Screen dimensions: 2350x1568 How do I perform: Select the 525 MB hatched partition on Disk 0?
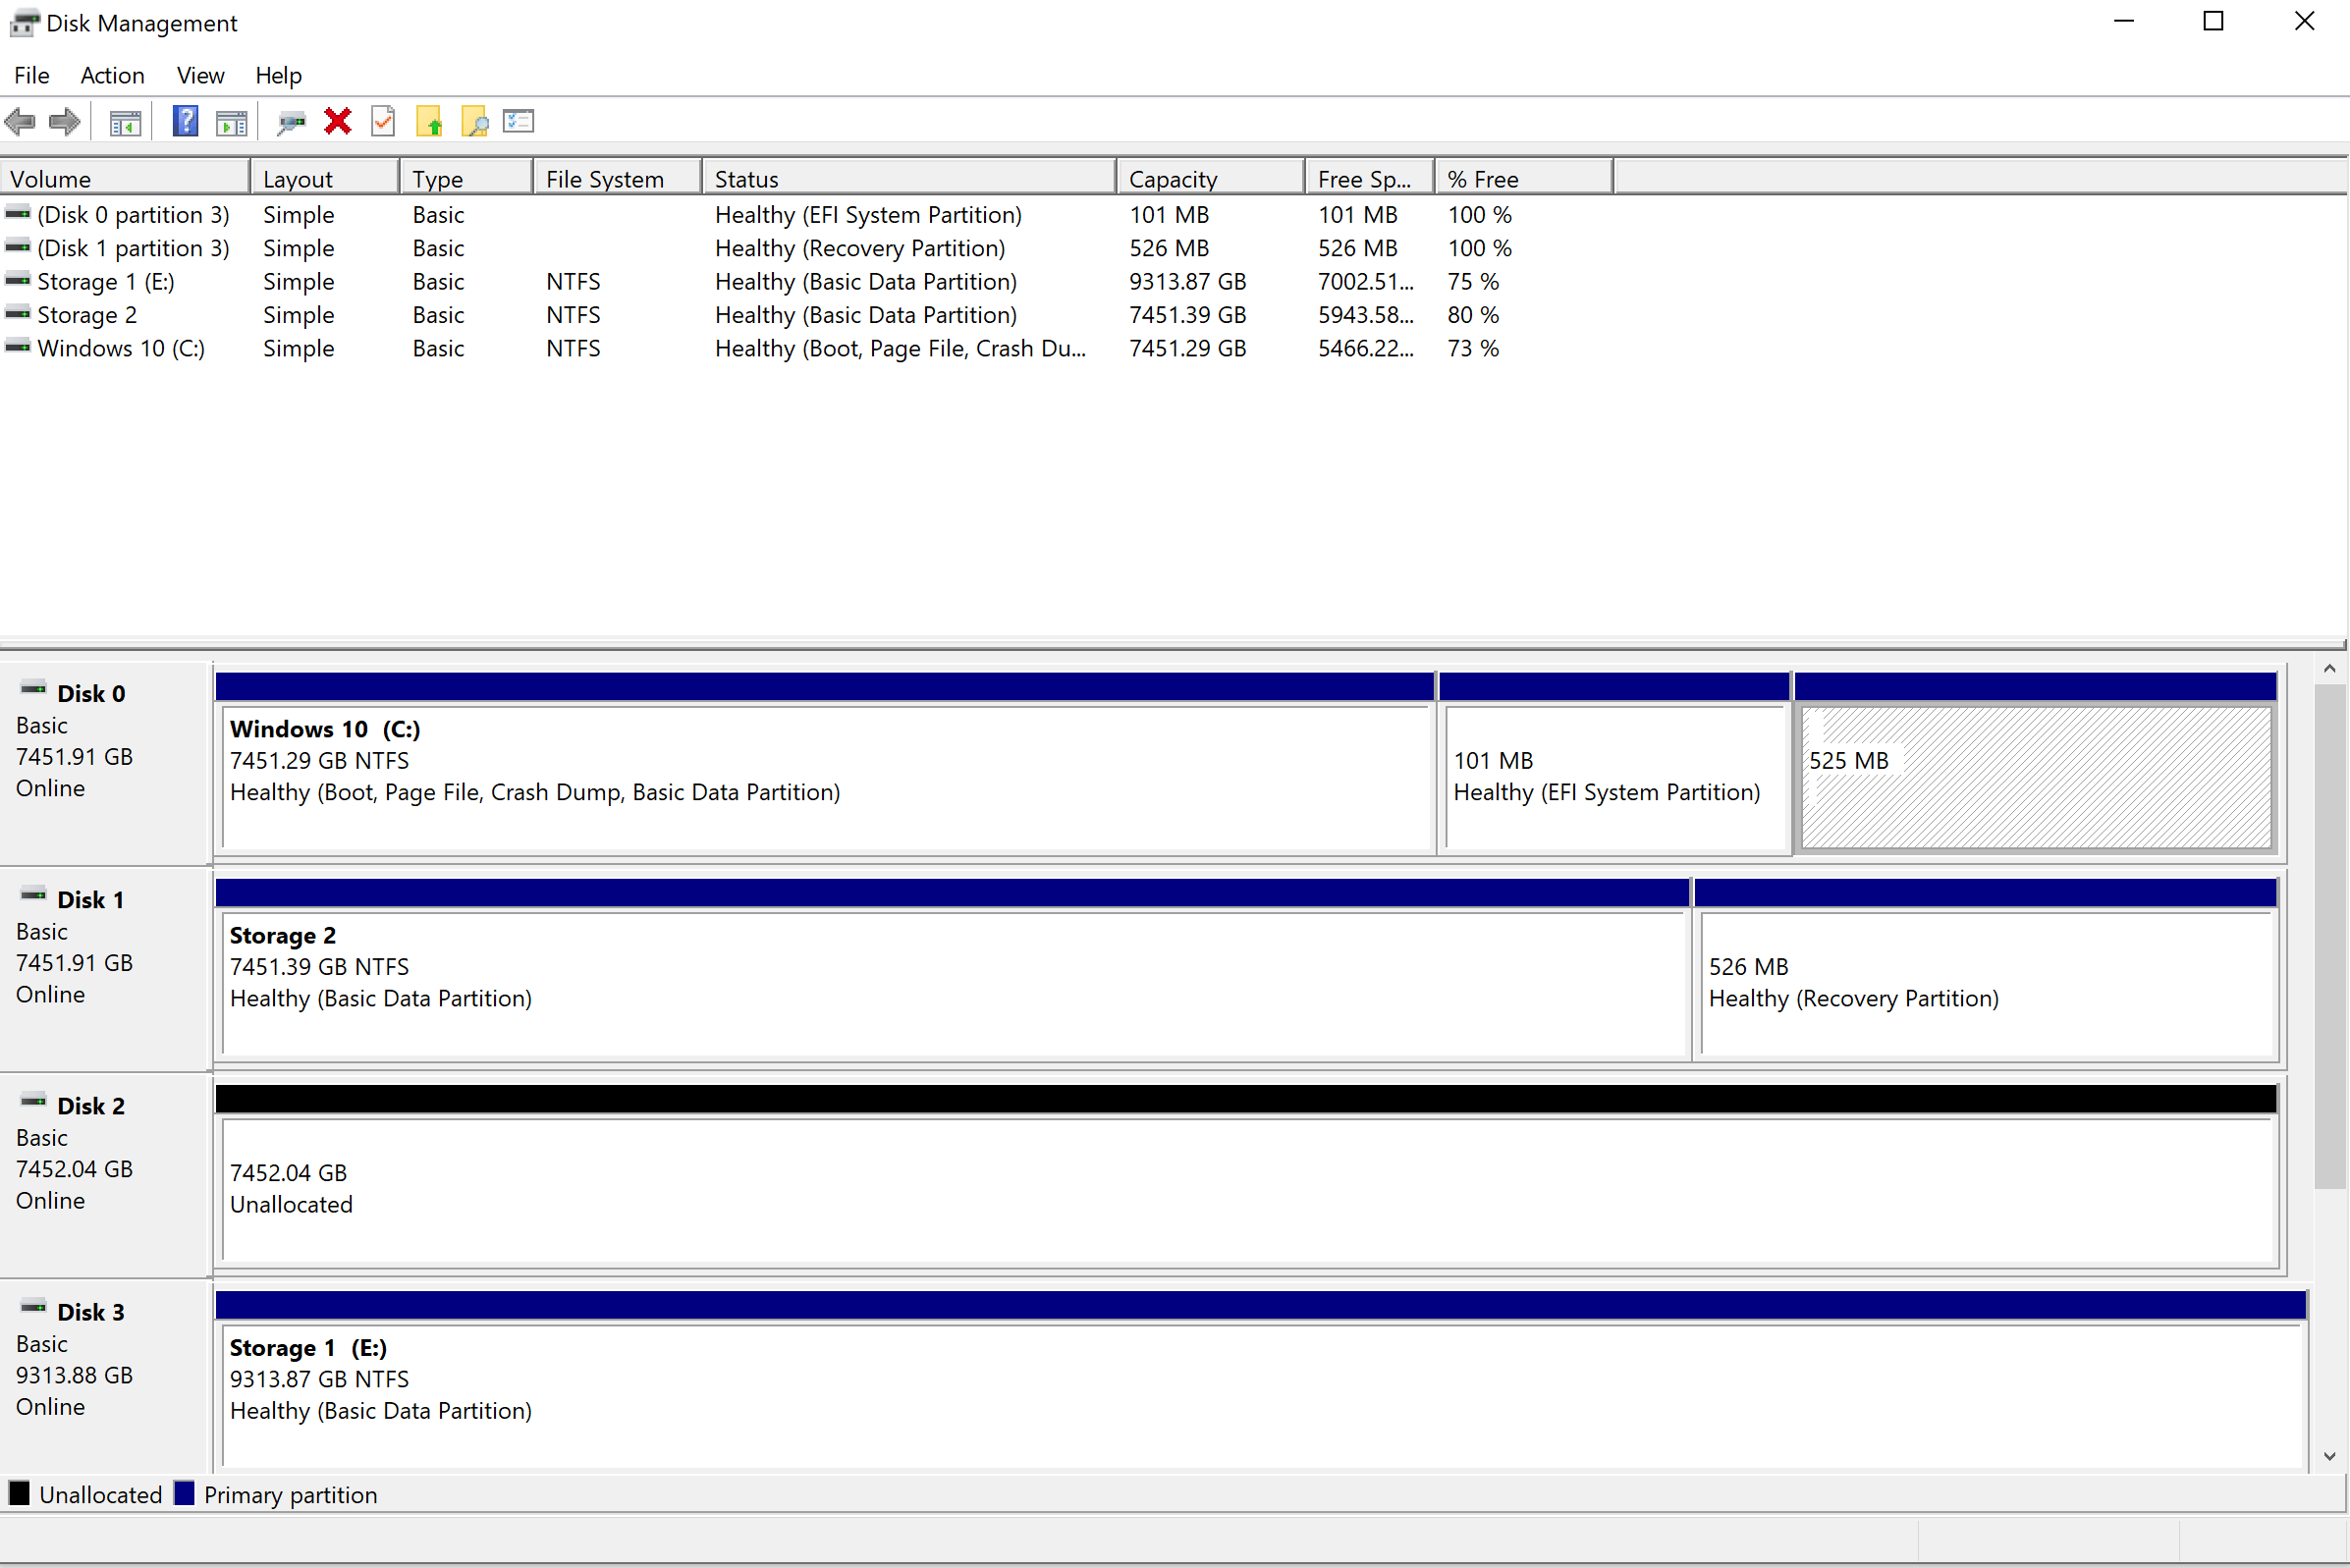tap(2035, 777)
